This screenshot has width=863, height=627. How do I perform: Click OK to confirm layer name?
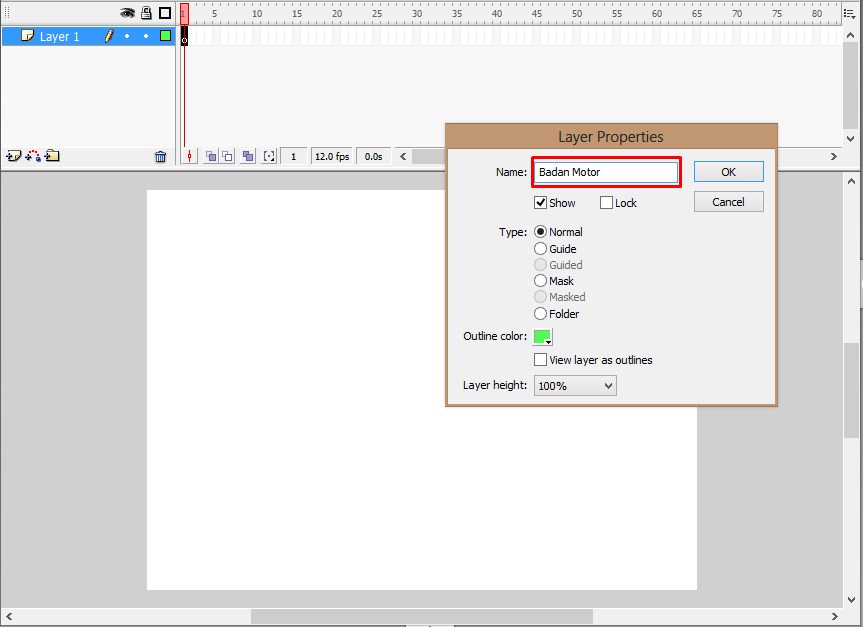[727, 171]
